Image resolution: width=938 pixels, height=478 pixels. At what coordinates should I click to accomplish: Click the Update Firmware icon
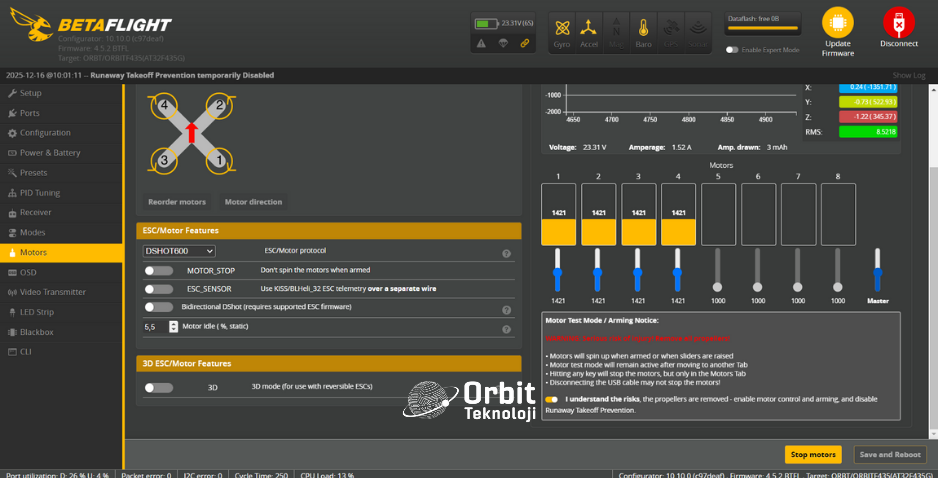[x=837, y=24]
